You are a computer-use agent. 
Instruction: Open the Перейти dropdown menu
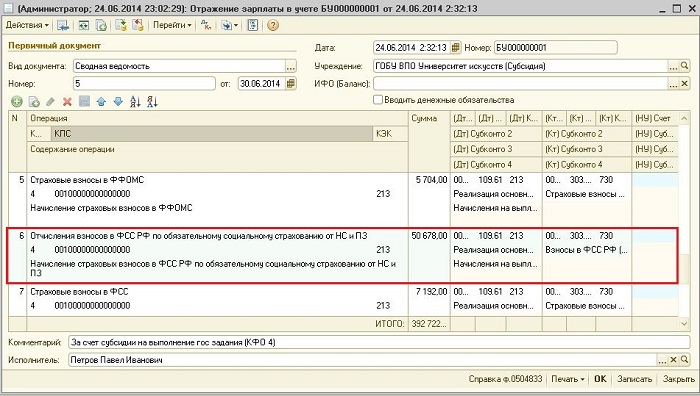click(x=172, y=25)
